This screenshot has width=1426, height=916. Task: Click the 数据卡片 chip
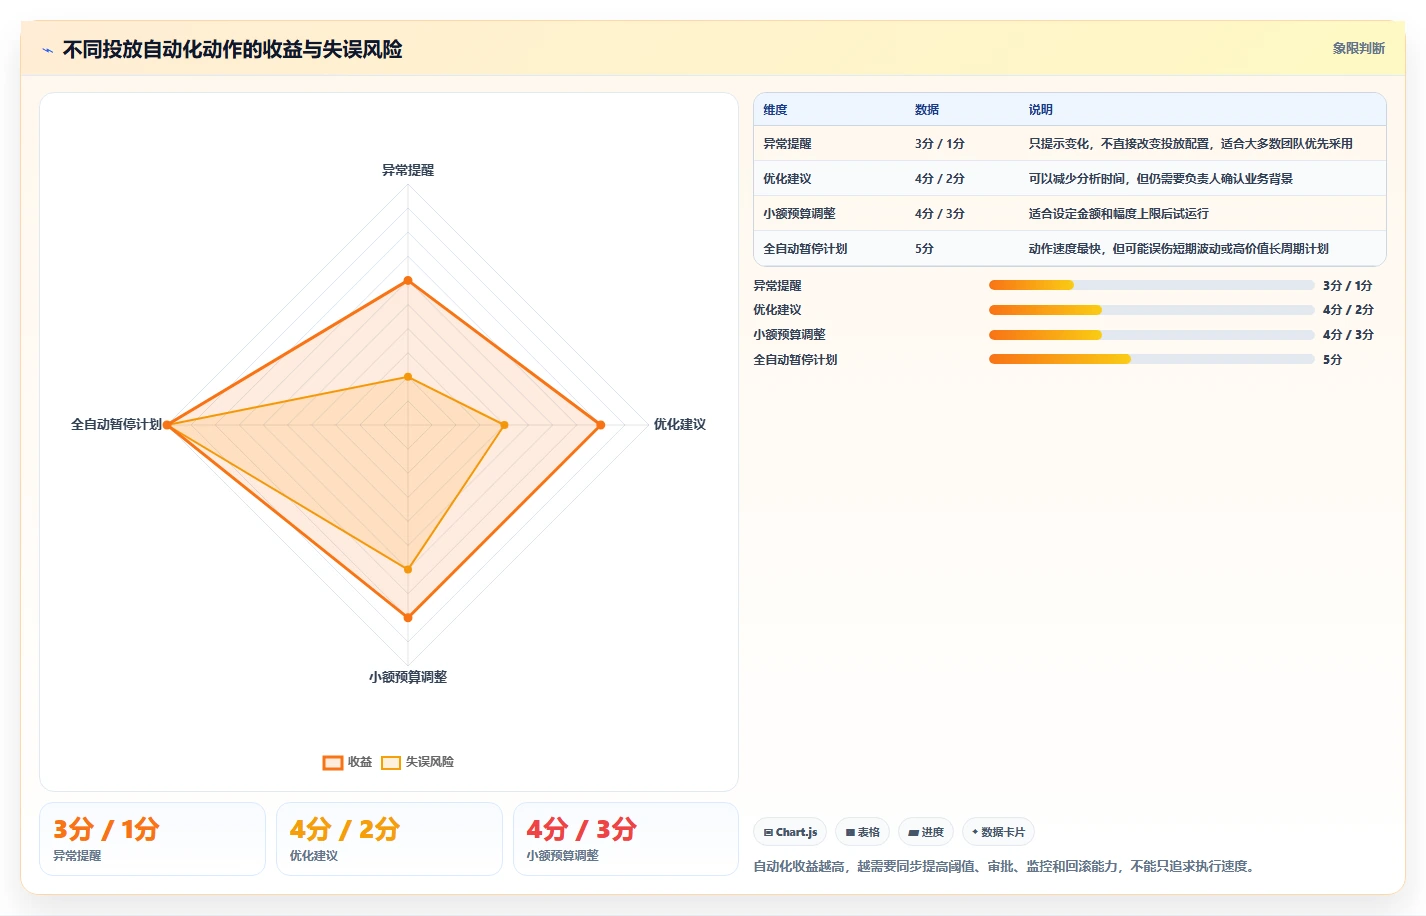[998, 832]
